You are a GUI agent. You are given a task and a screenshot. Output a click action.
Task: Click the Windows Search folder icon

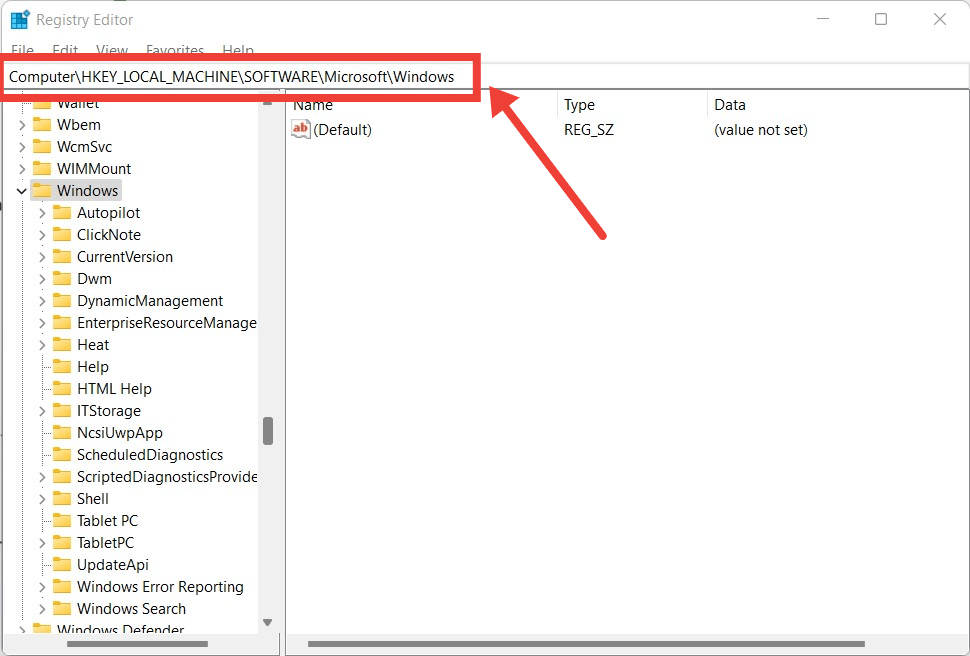[62, 608]
